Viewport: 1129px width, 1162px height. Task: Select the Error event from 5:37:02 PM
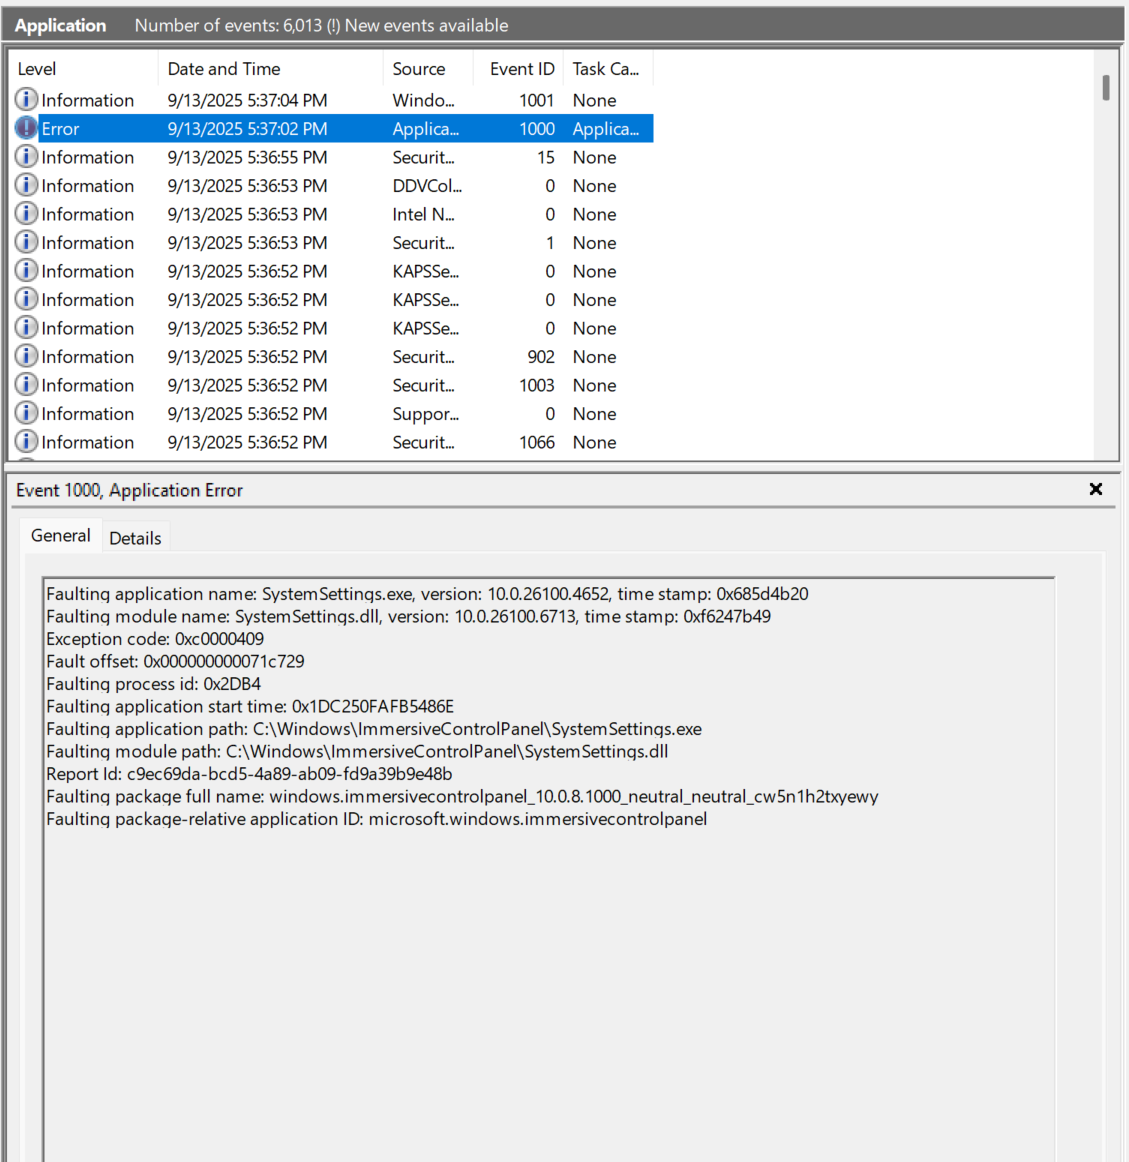click(300, 128)
